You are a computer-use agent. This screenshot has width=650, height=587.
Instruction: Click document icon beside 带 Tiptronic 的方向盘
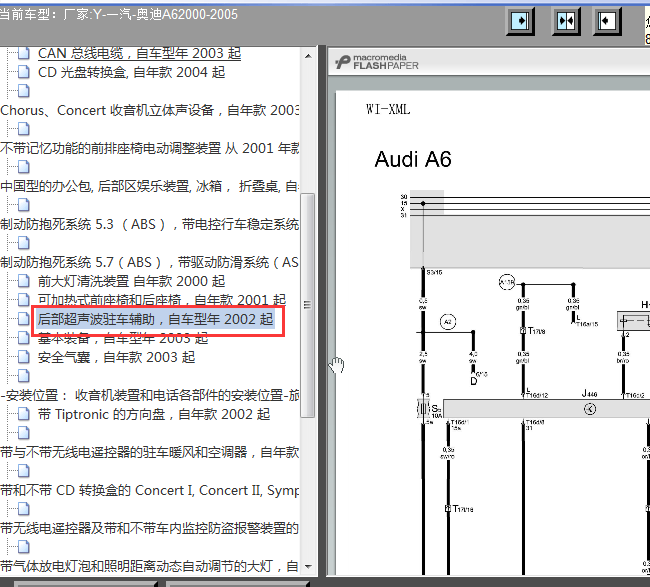[24, 414]
